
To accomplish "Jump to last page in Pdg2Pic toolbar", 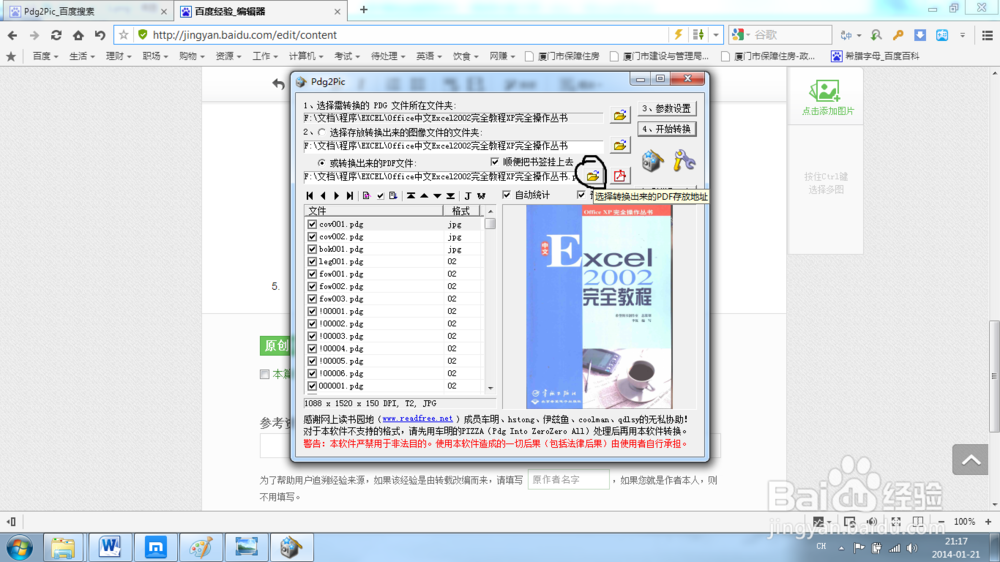I will [349, 196].
